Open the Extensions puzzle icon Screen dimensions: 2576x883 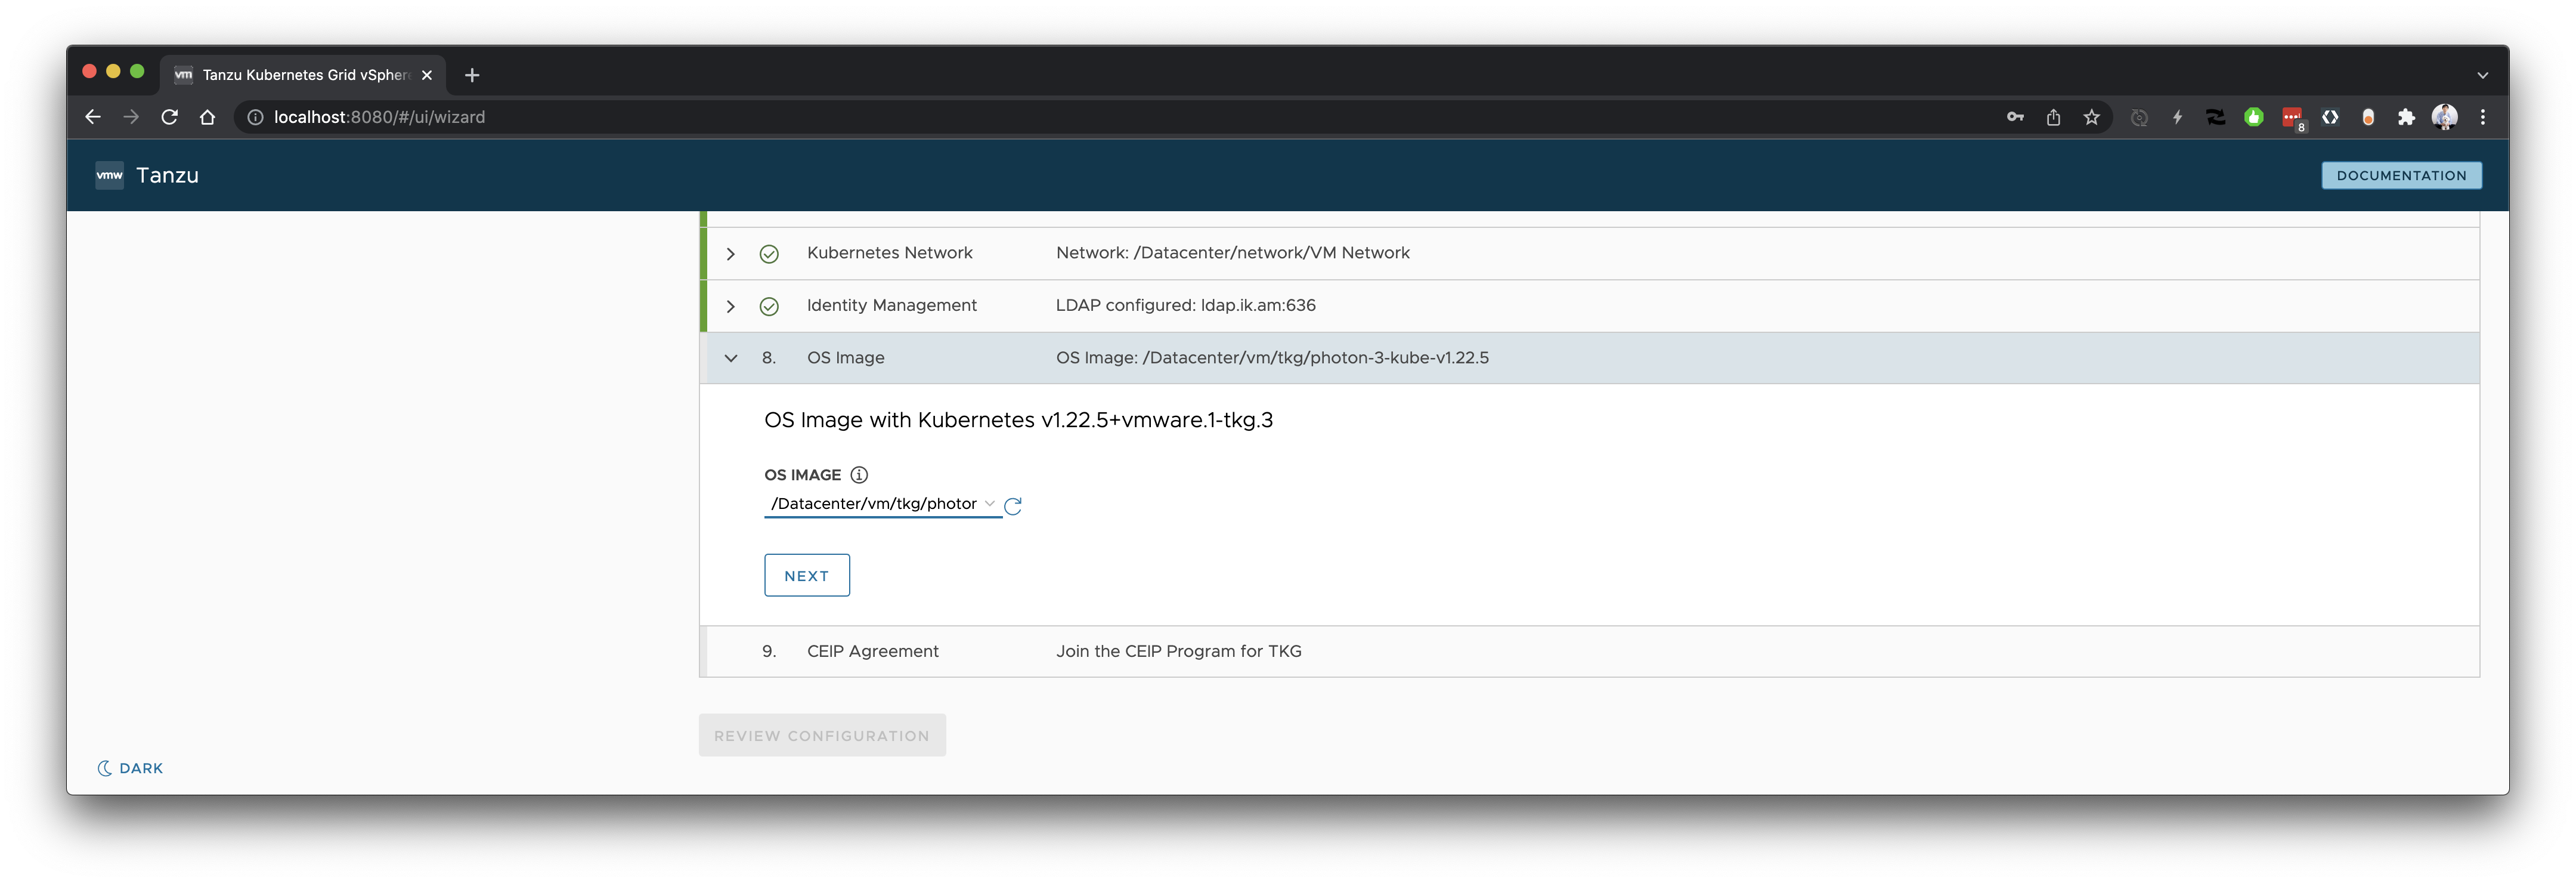[x=2406, y=117]
